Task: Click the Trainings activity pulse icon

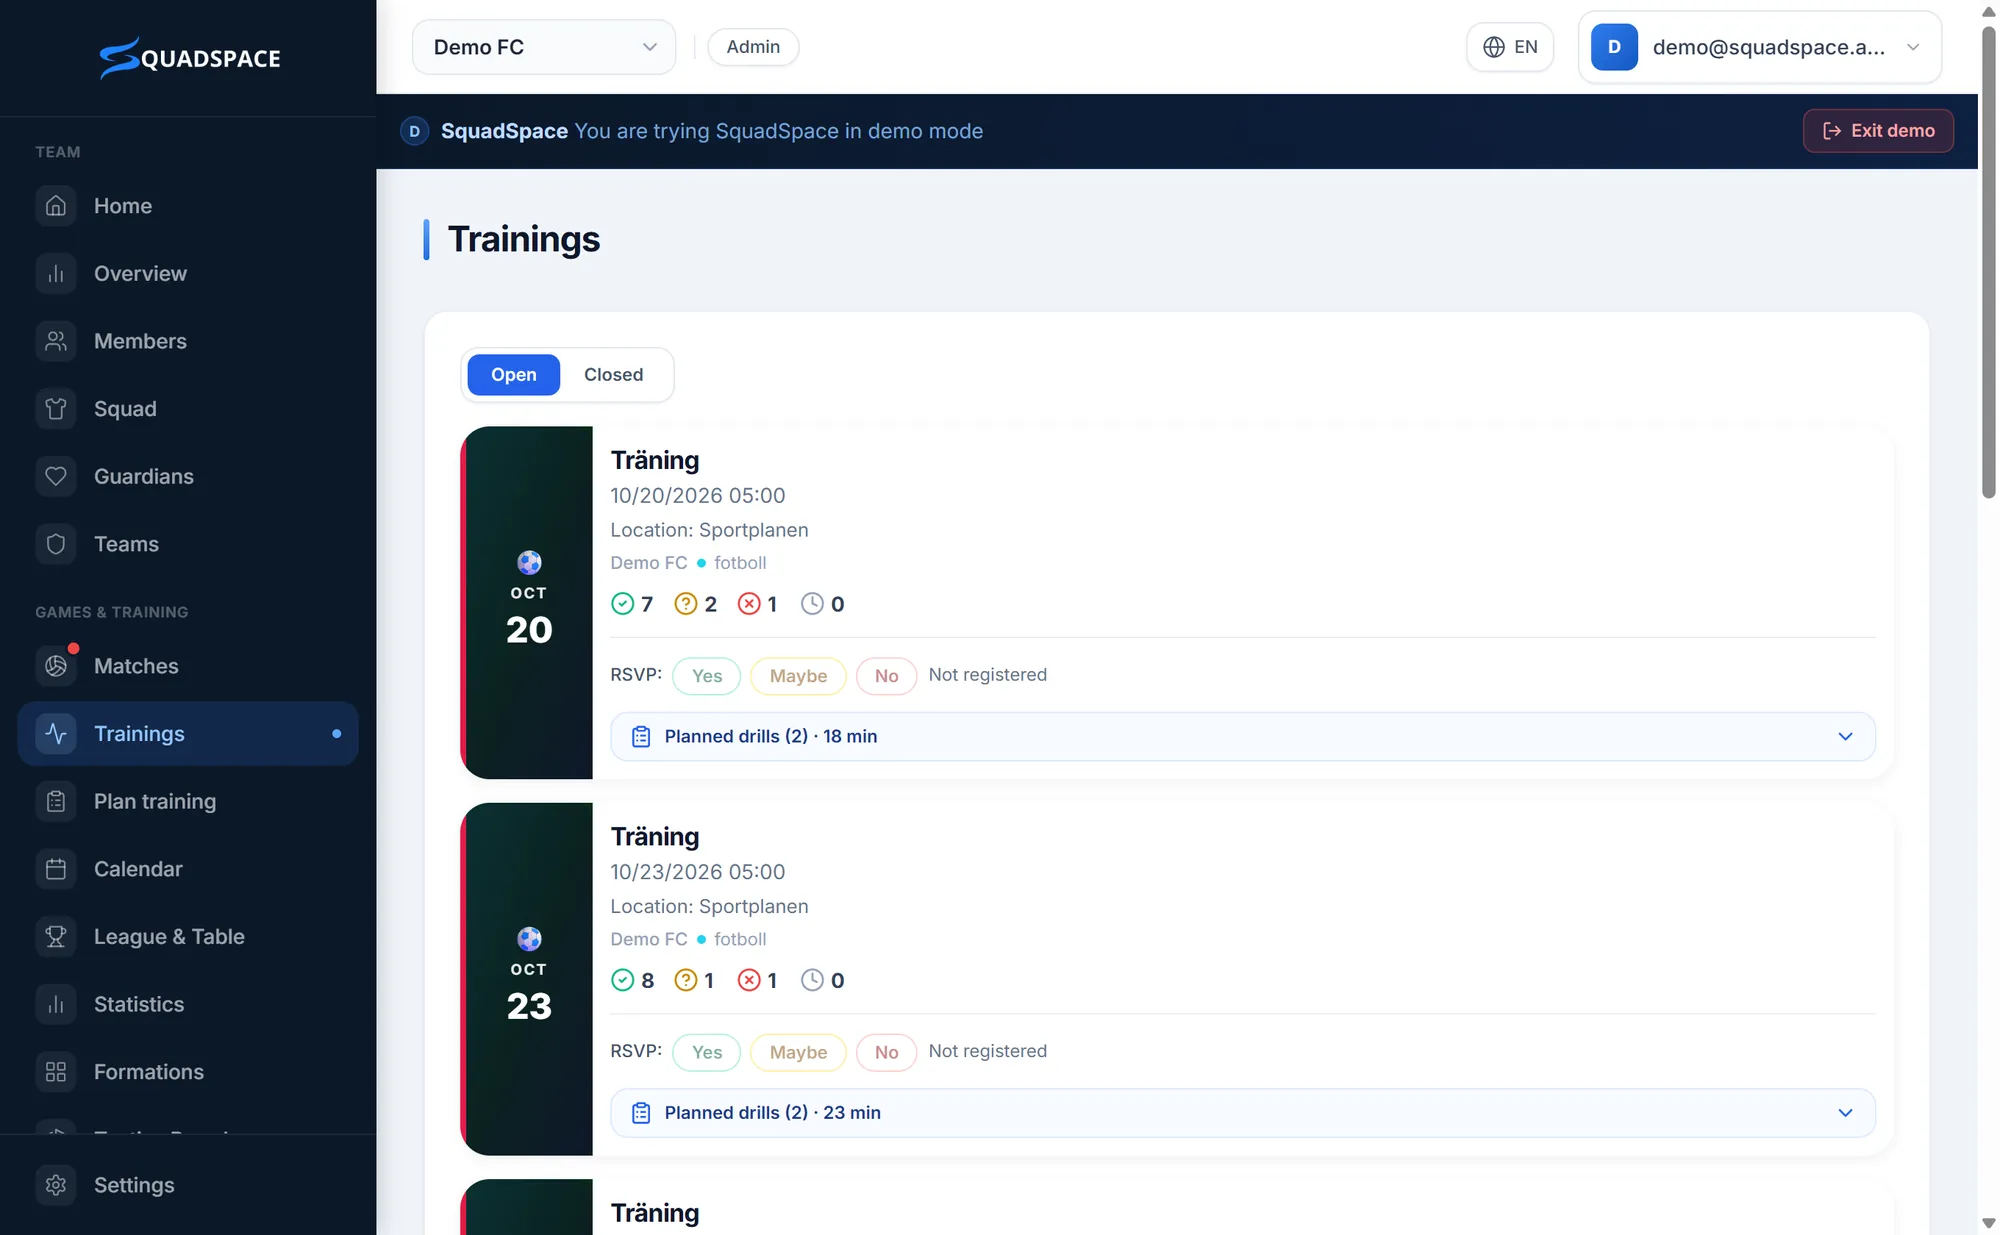Action: coord(56,734)
